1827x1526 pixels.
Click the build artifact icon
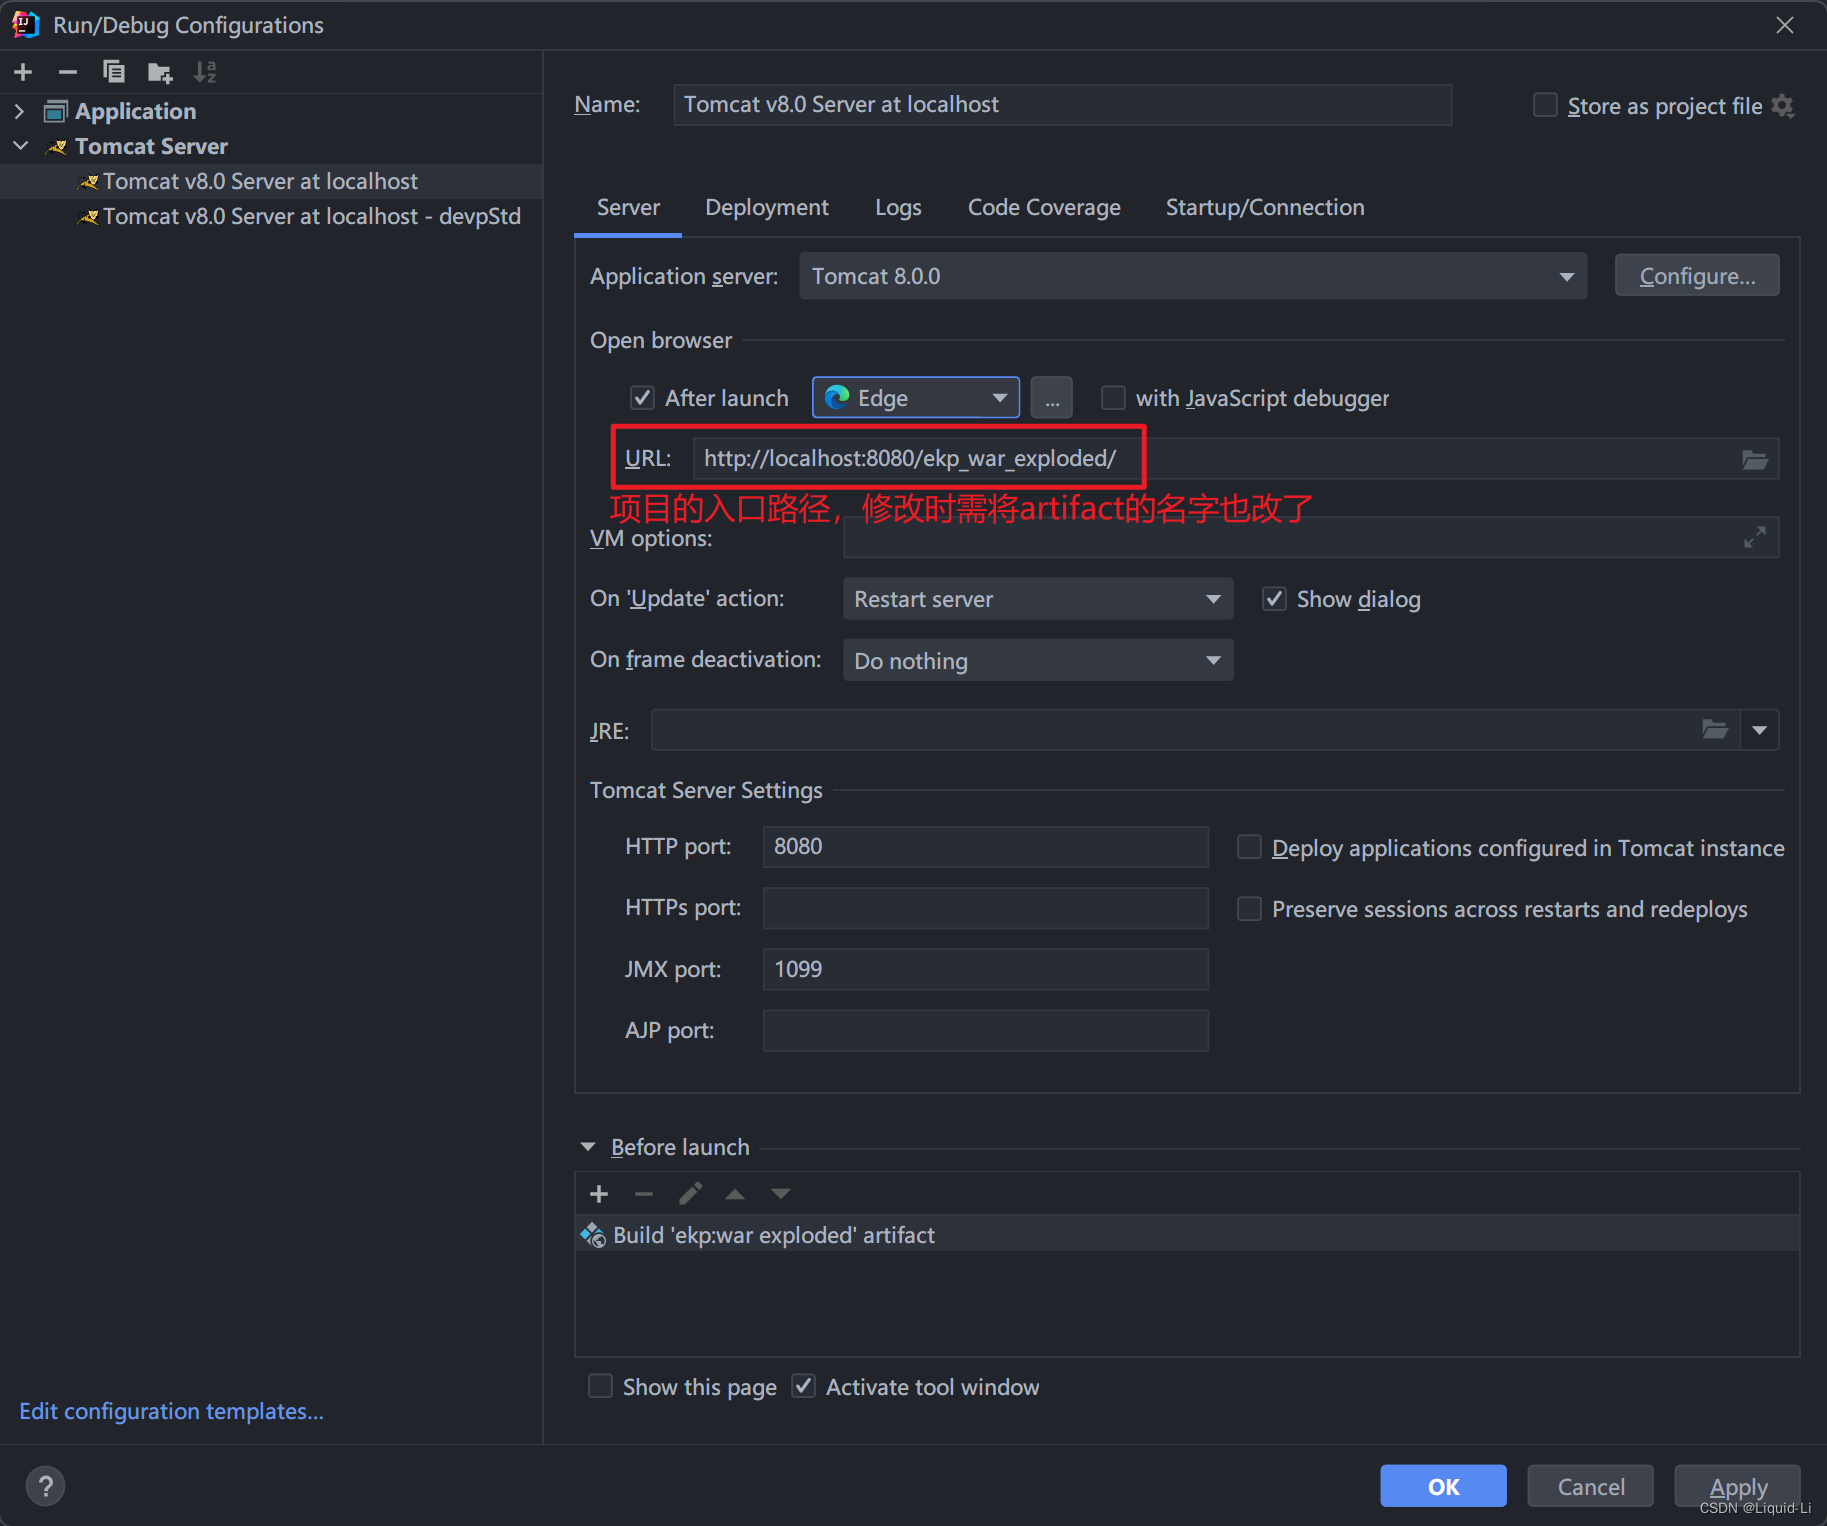(593, 1236)
